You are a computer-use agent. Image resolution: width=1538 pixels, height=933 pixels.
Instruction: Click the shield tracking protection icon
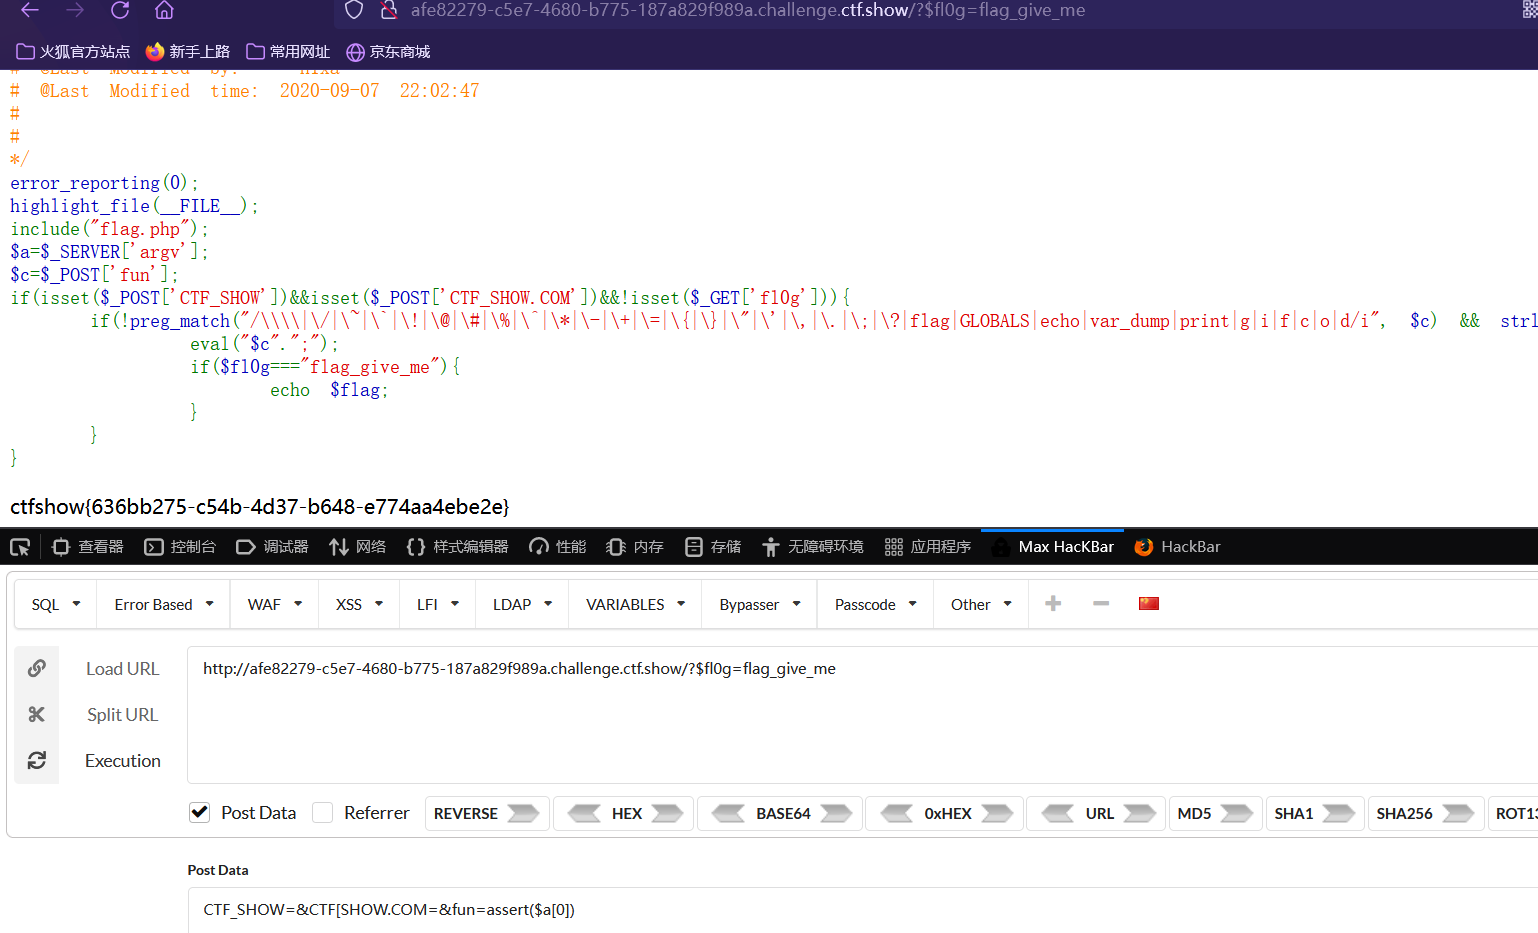pyautogui.click(x=354, y=10)
